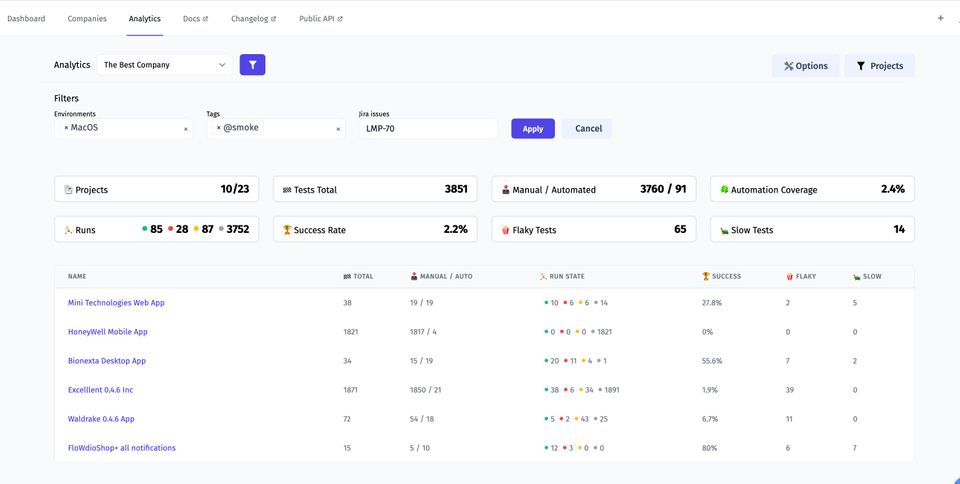
Task: Sort by the RUN STATE column header
Action: coord(562,277)
